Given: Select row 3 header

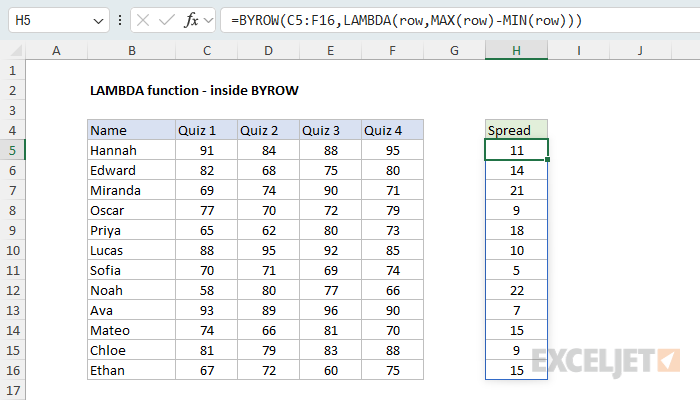Looking at the screenshot, I should 12,110.
